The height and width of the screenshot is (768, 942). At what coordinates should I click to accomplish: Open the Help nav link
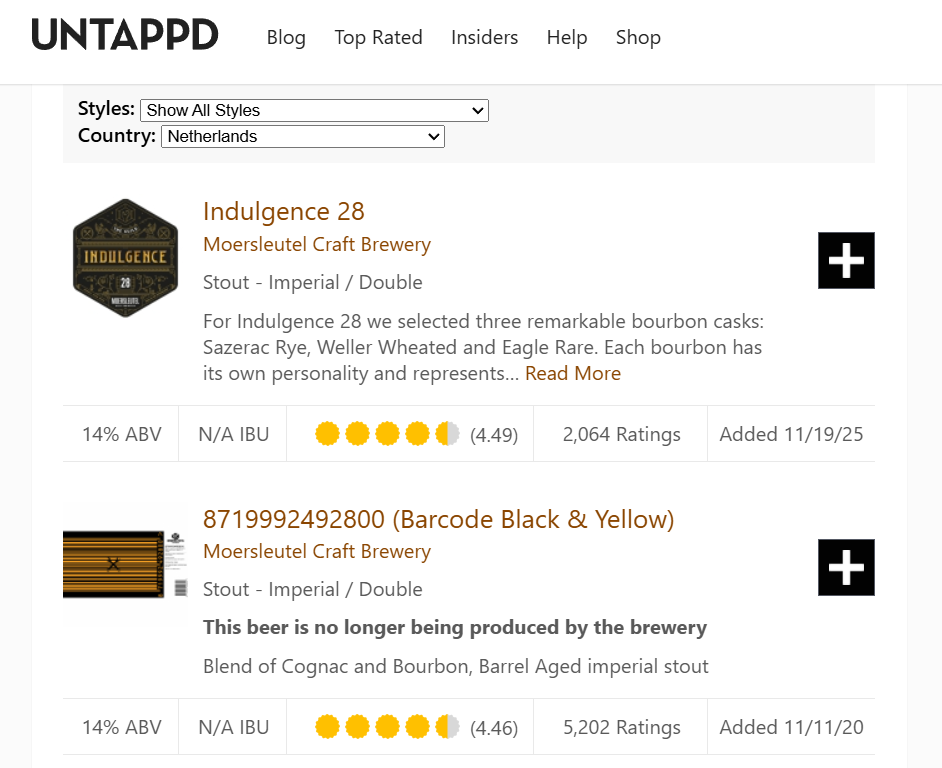[x=567, y=37]
